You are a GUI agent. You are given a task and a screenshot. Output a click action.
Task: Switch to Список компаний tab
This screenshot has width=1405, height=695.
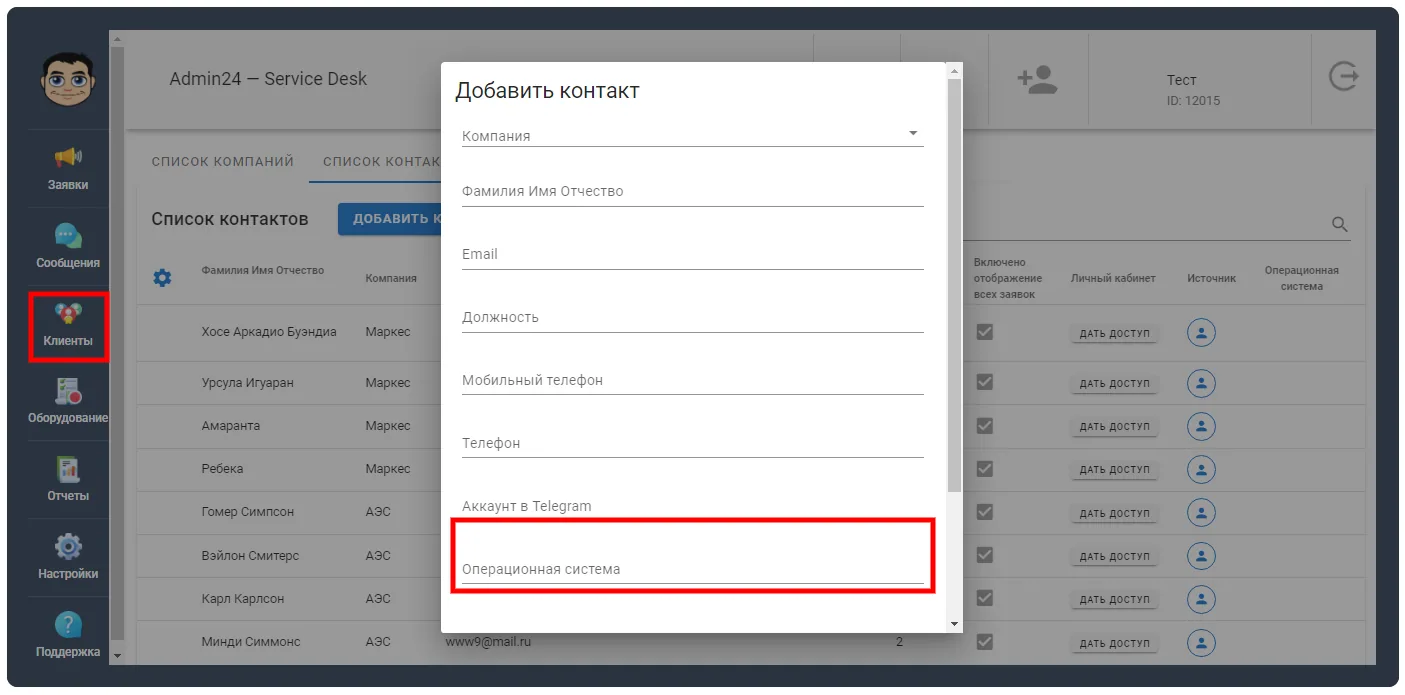(223, 161)
